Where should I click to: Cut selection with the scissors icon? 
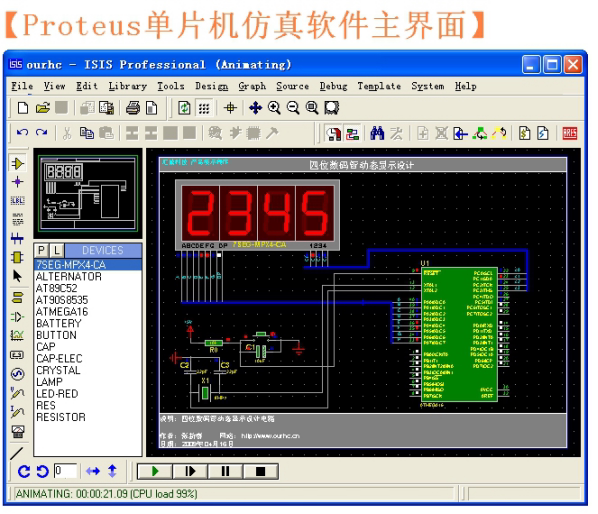(x=67, y=133)
